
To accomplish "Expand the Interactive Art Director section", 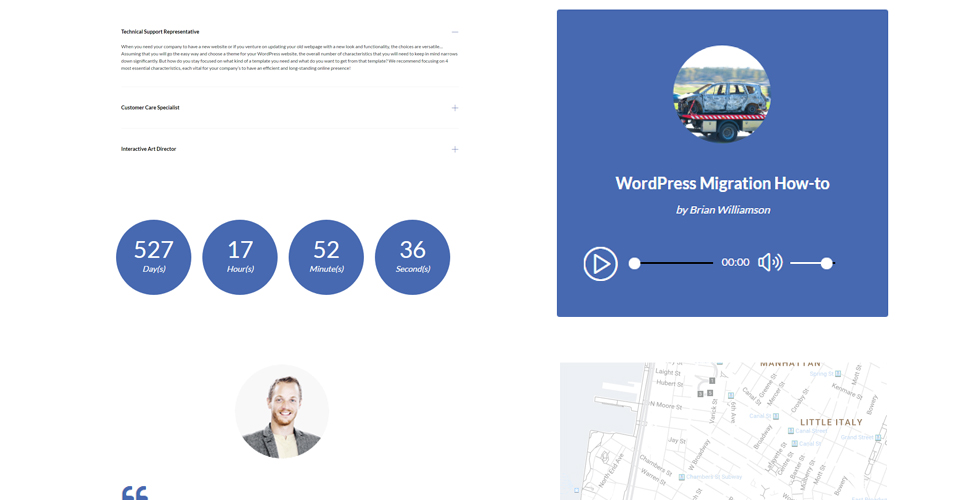I will (455, 149).
